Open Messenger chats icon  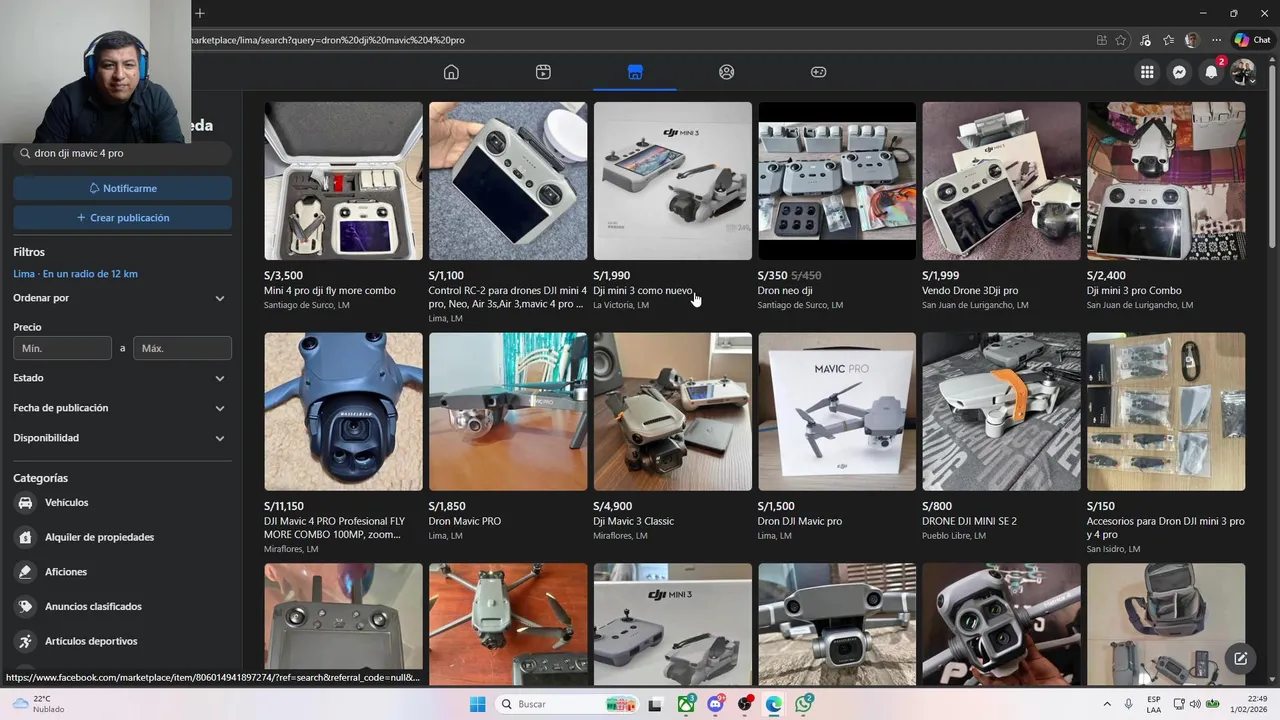[1179, 72]
